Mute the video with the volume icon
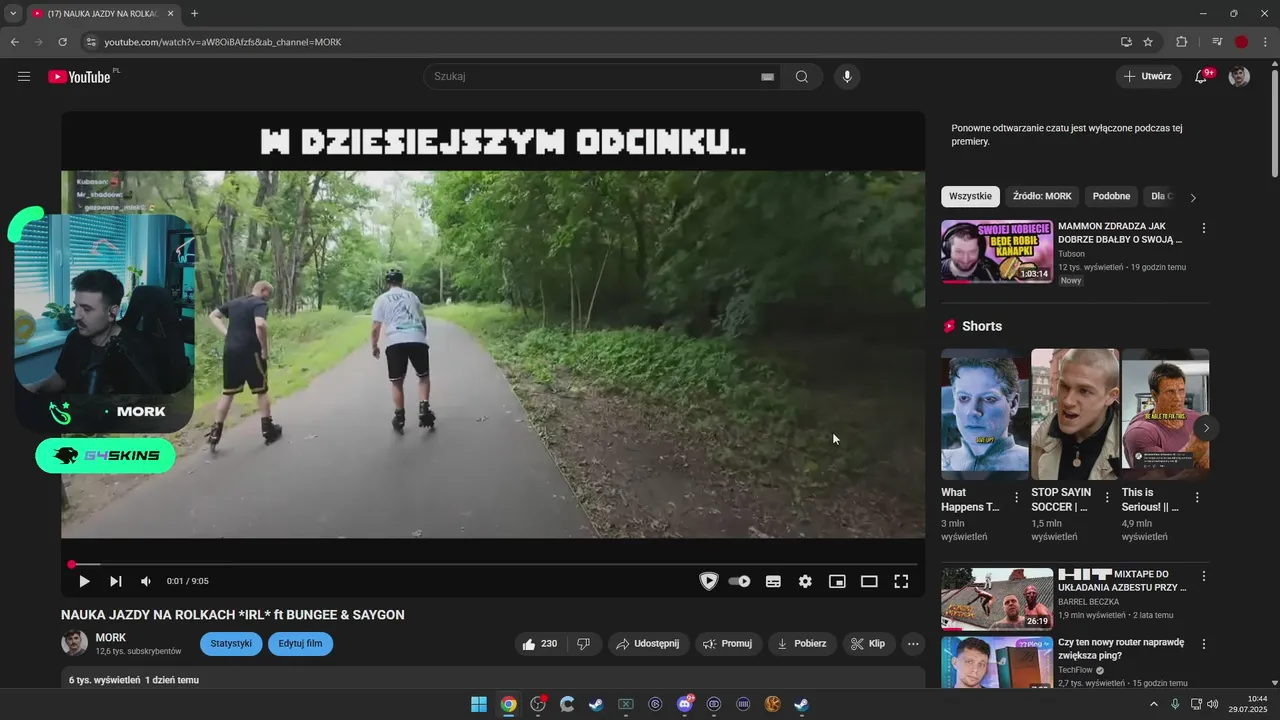 pyautogui.click(x=146, y=581)
